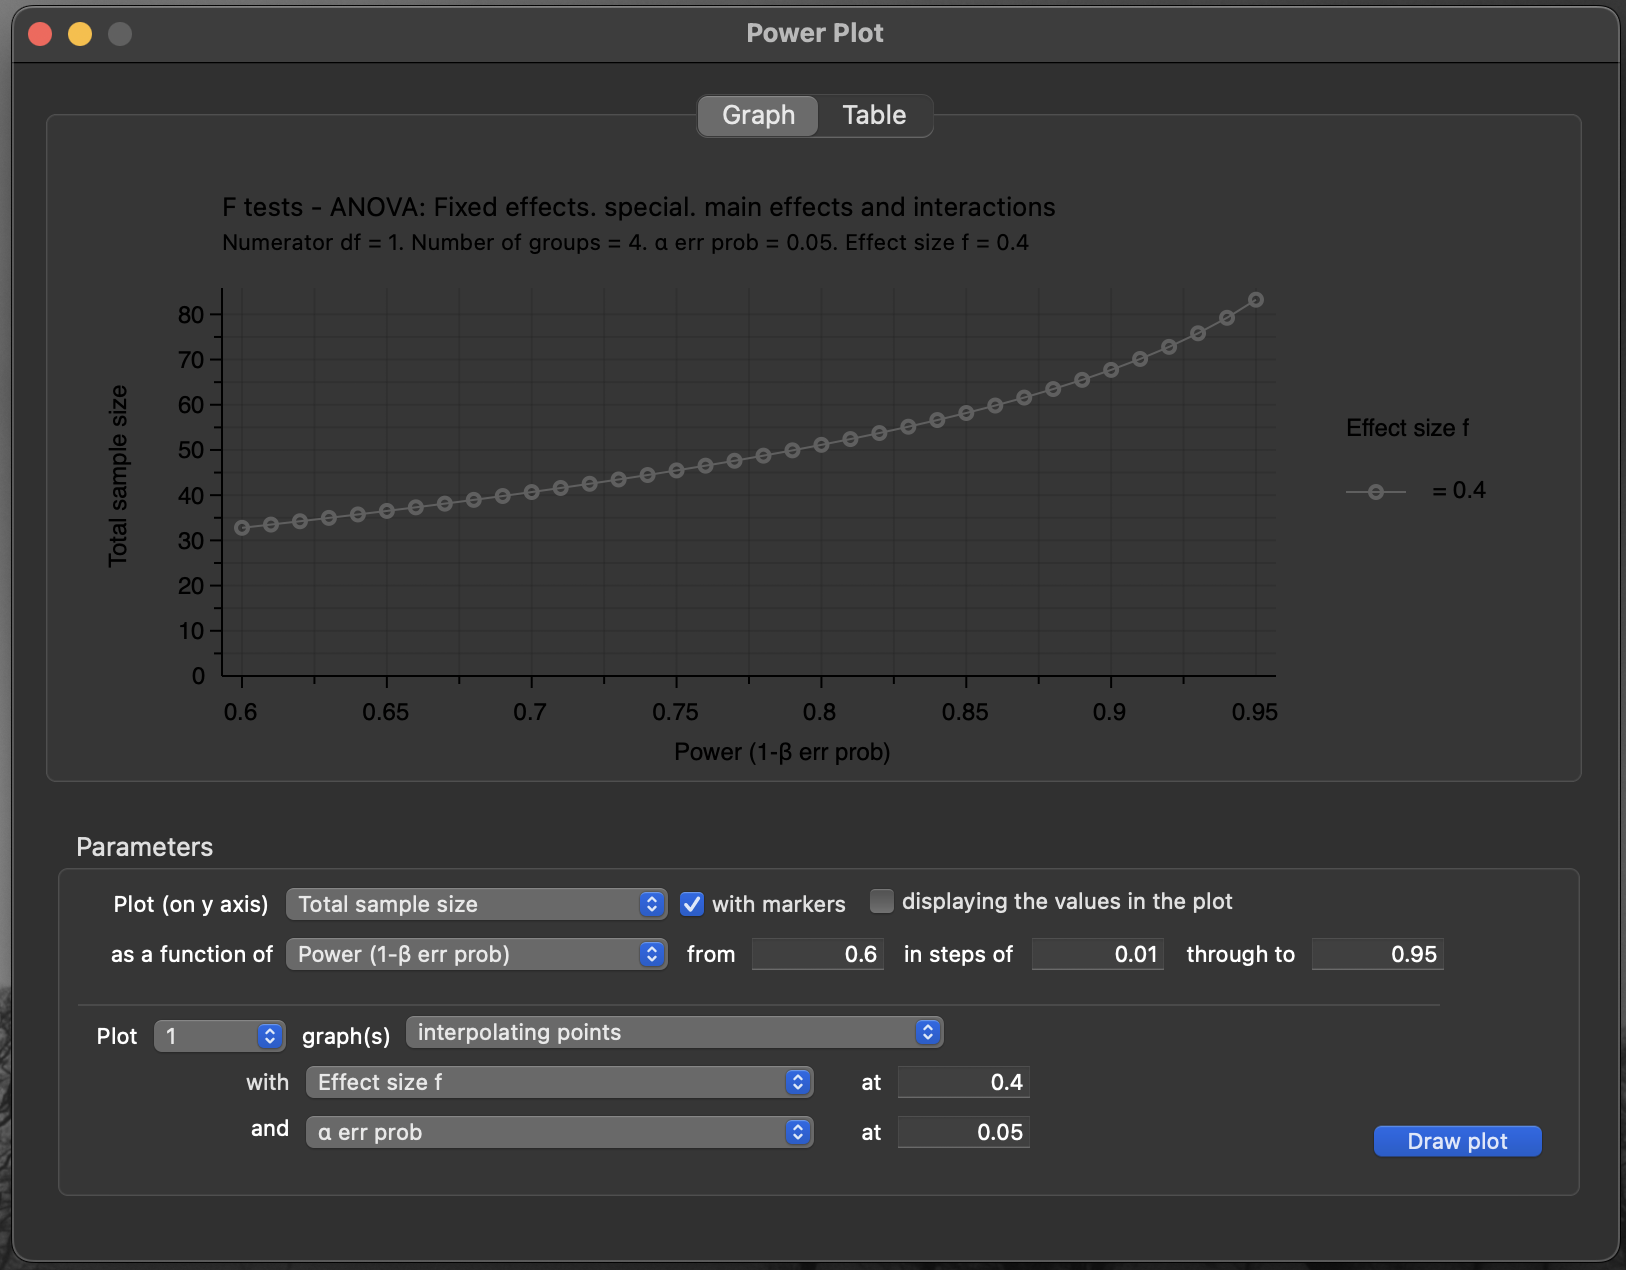This screenshot has width=1626, height=1270.
Task: Uncheck the with markers checkbox
Action: (692, 904)
